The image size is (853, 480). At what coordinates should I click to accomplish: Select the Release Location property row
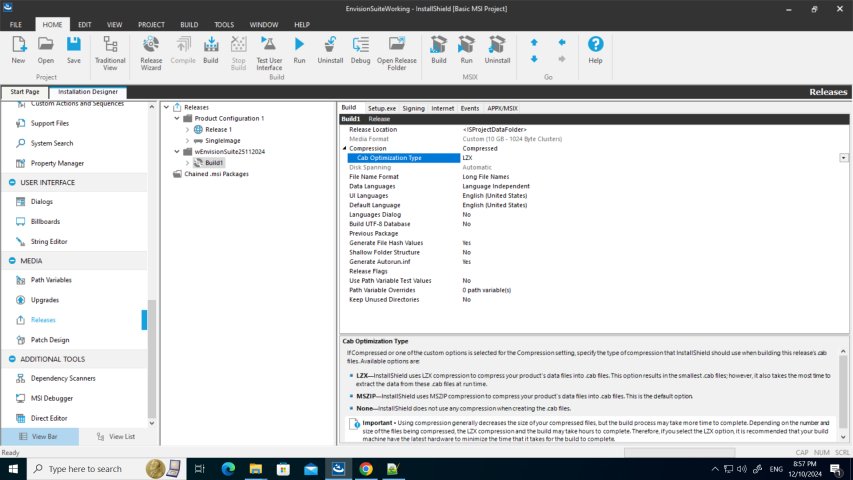pos(594,130)
